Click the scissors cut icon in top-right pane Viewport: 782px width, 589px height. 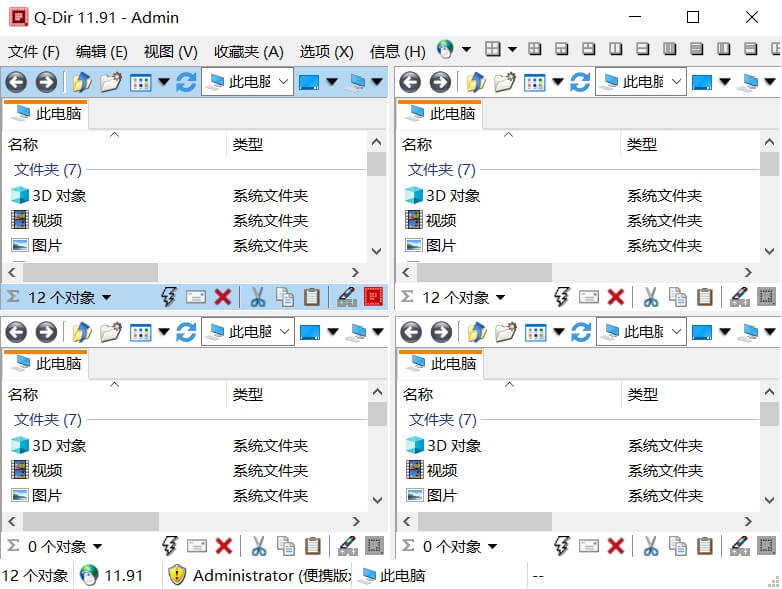(650, 297)
